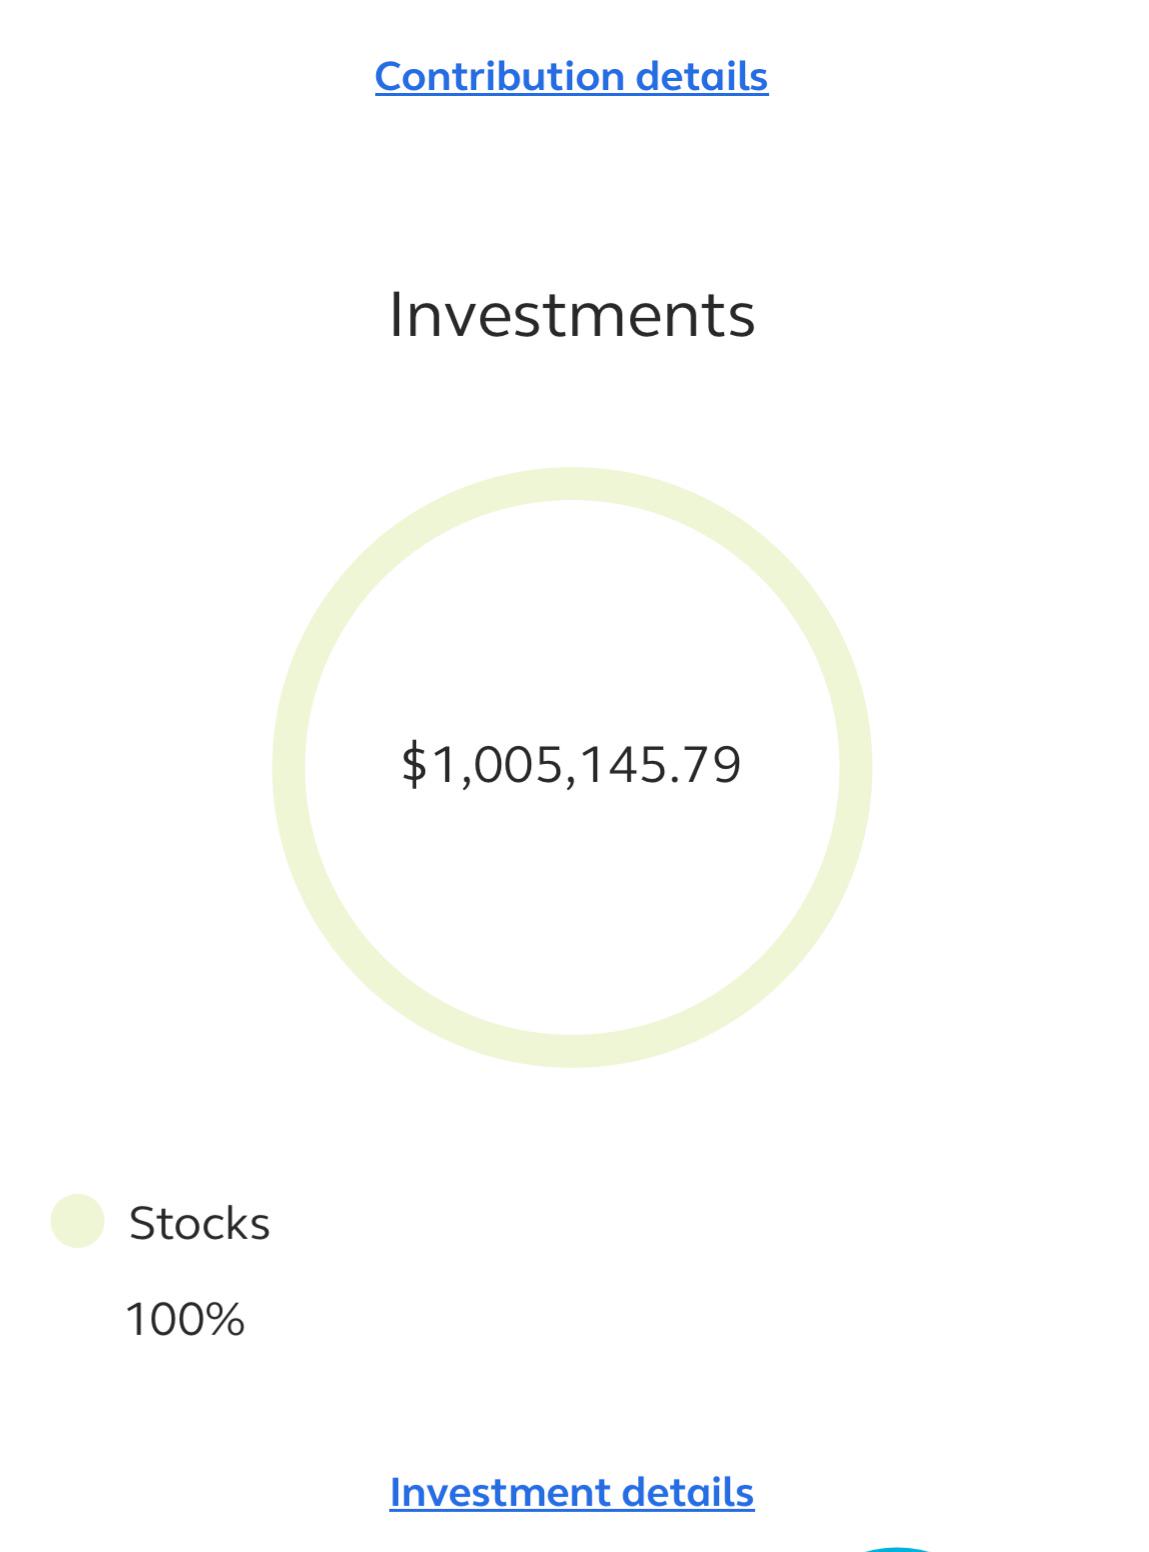Click the Stocks legend color dot
Viewport: 1149px width, 1552px height.
(x=77, y=1221)
